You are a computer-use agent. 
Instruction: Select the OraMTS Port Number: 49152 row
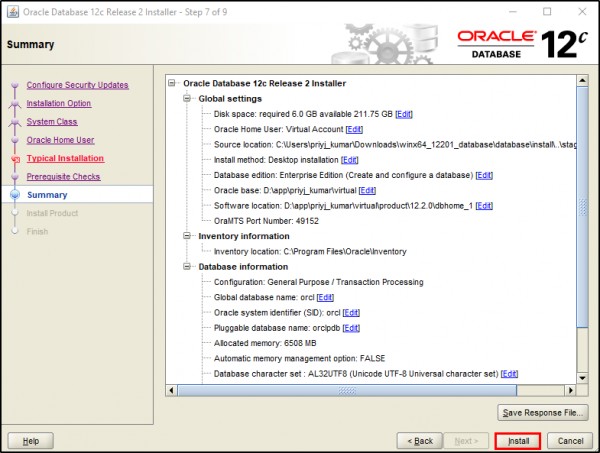point(266,221)
